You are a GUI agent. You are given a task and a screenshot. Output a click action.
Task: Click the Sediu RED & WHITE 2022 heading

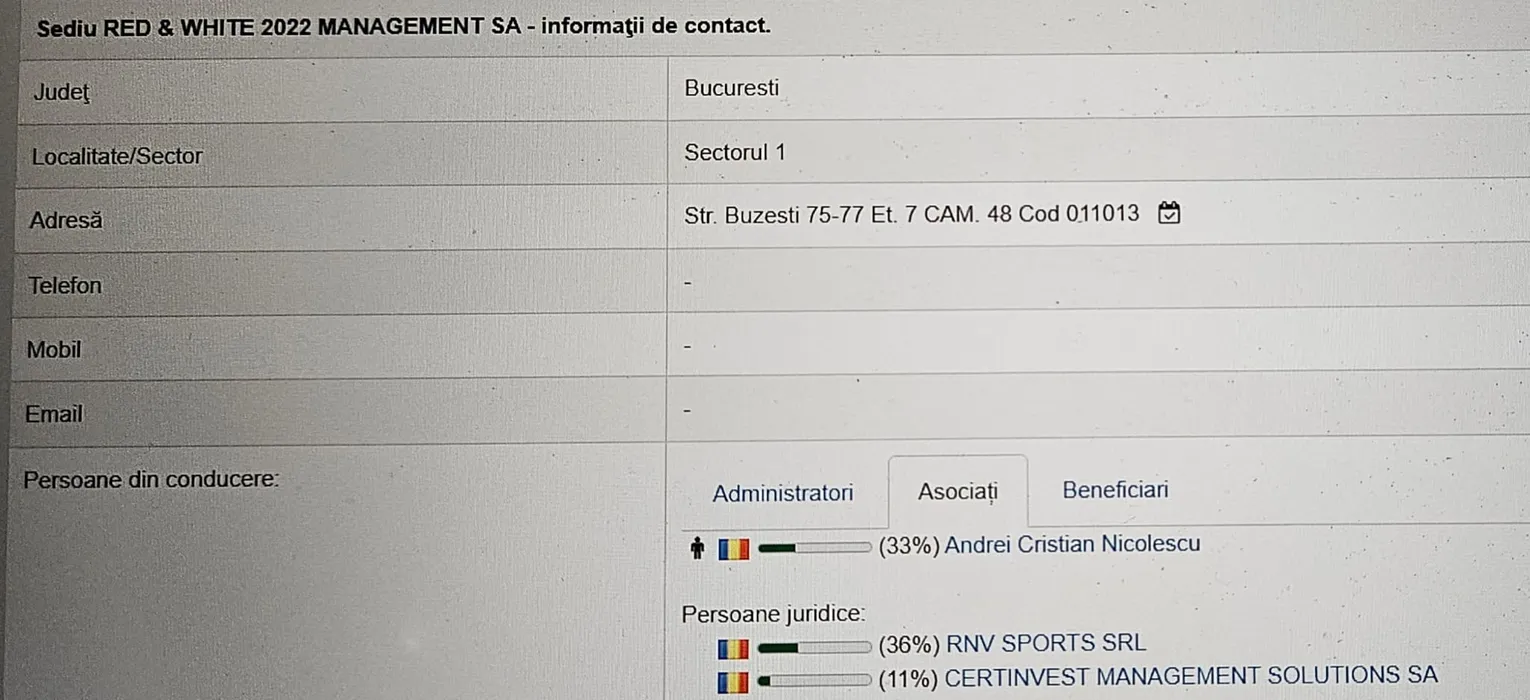[403, 26]
